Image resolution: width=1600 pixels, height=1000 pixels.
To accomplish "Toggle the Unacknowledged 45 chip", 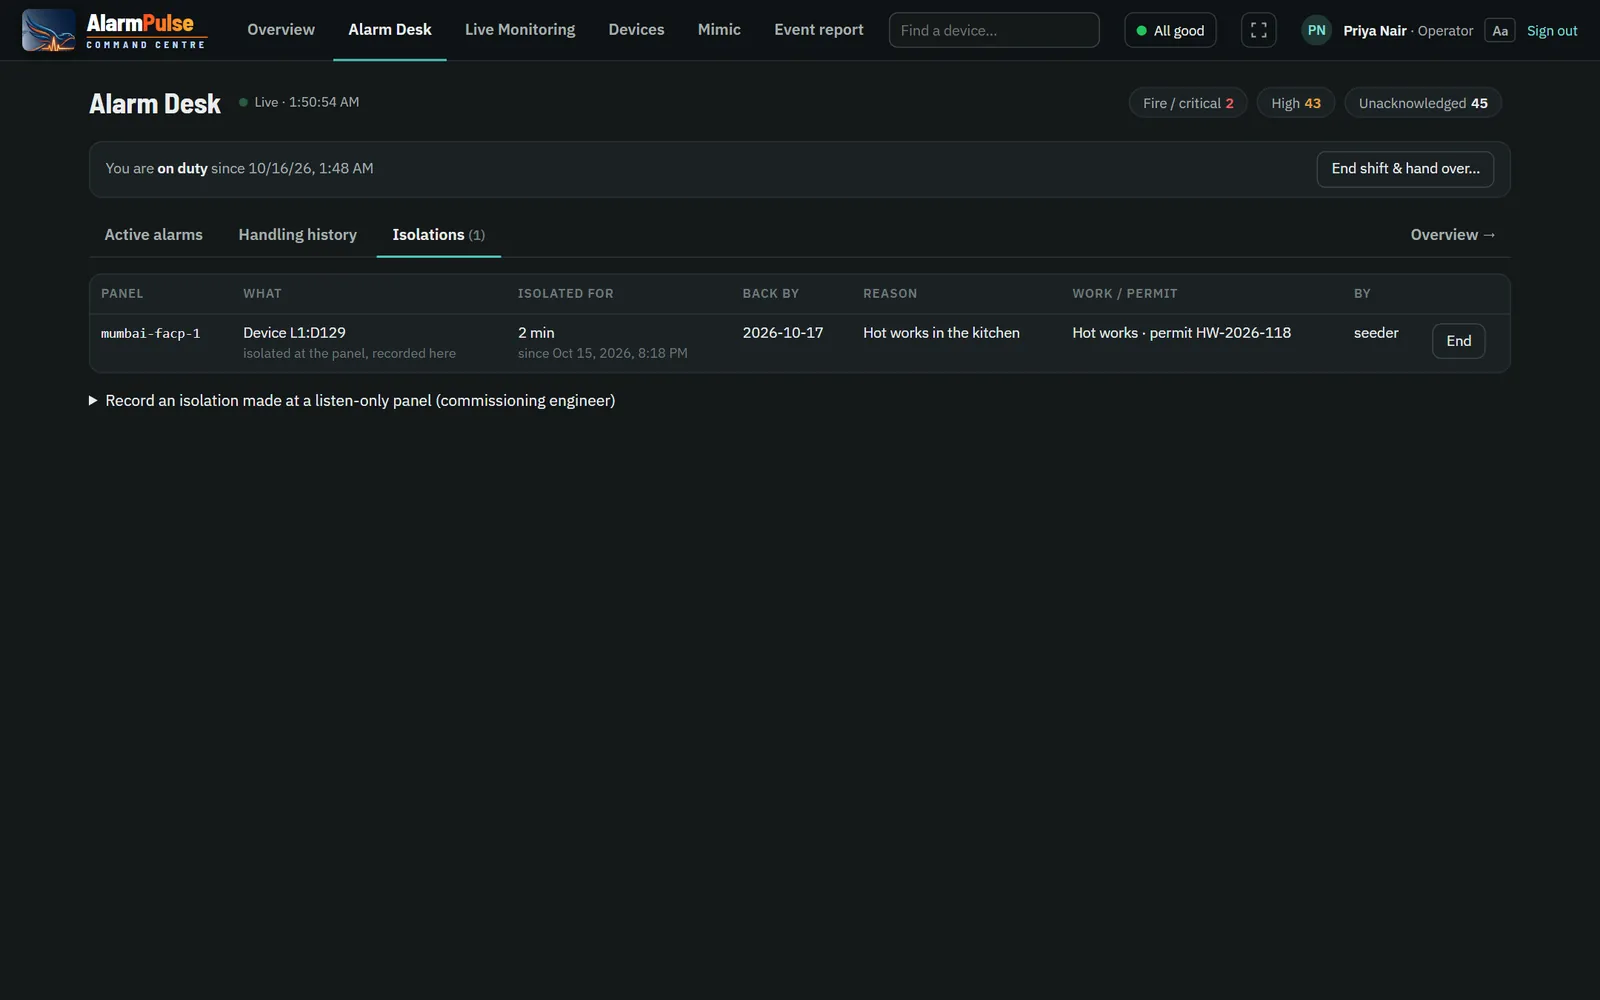I will tap(1423, 103).
